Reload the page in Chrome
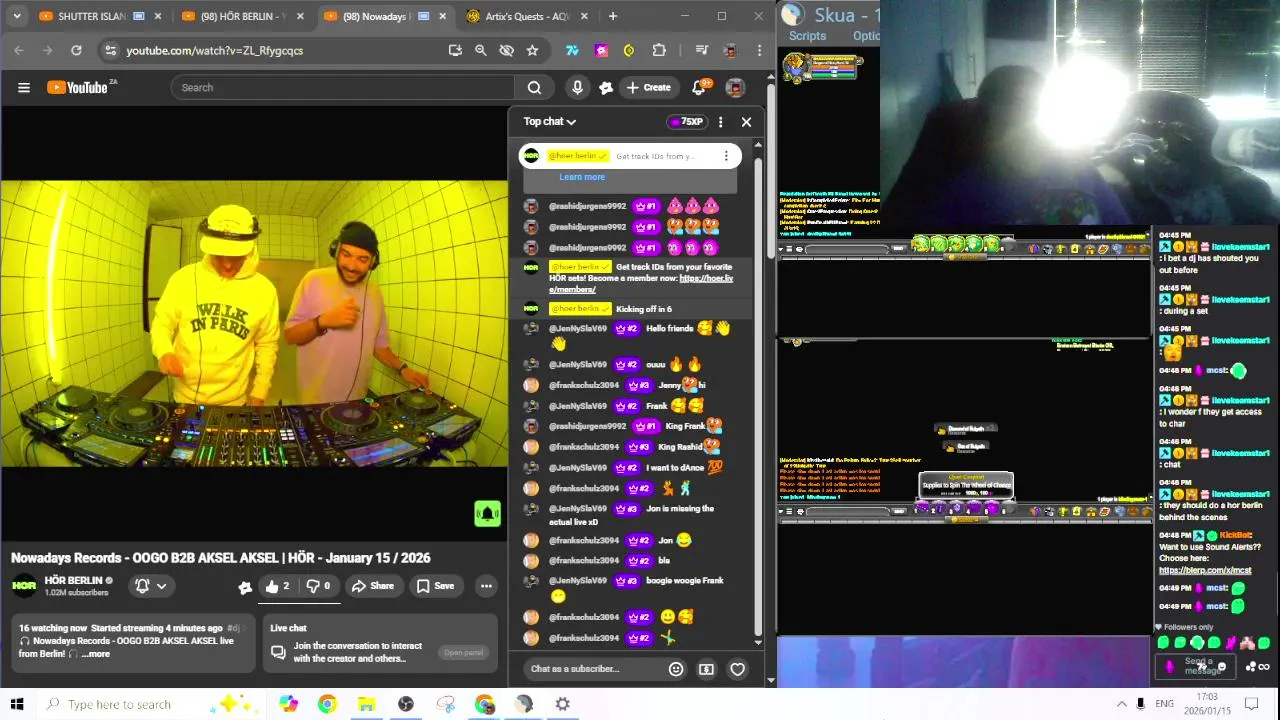The height and width of the screenshot is (720, 1280). tap(76, 50)
